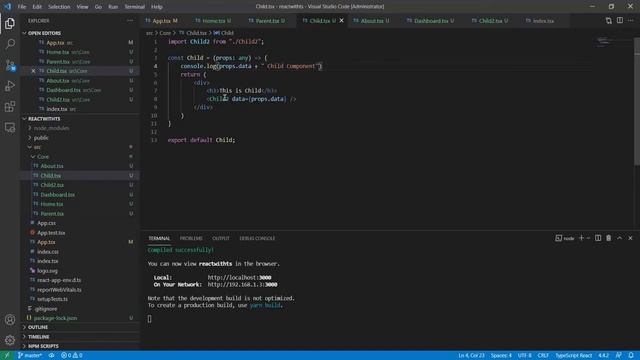This screenshot has width=640, height=360.
Task: Open the feedback icon in status bar
Action: tap(619, 355)
